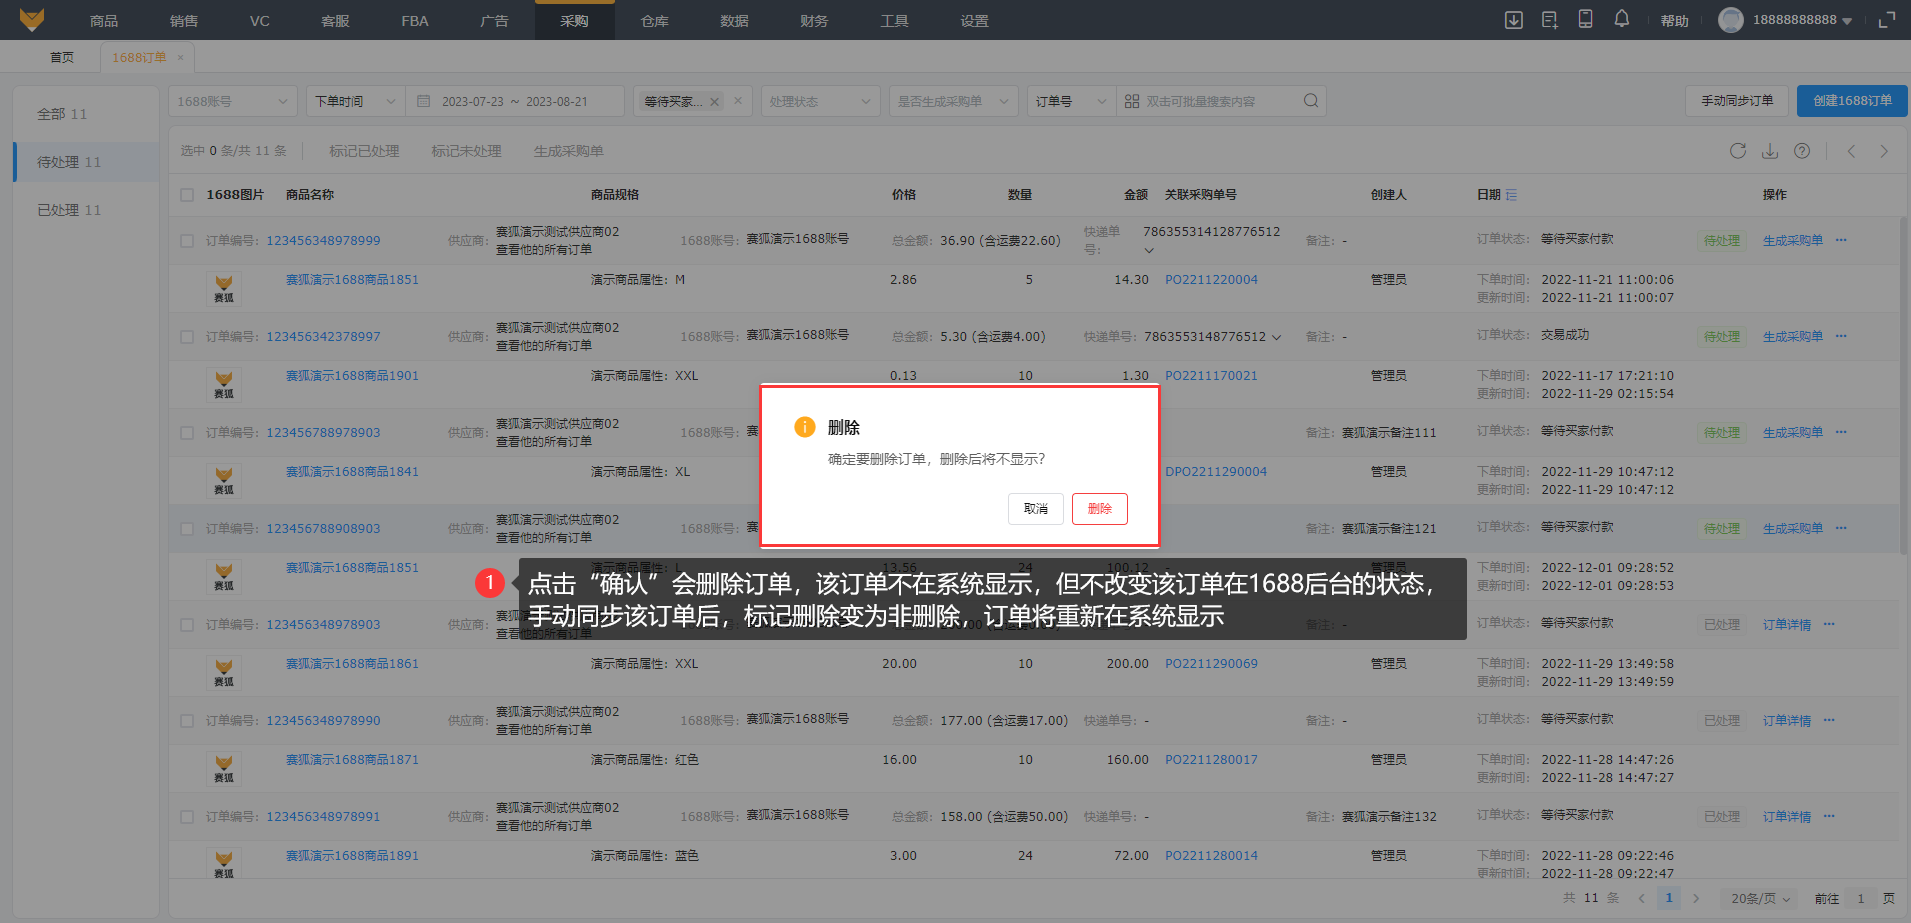
Task: Open the 处理状态 dropdown
Action: [820, 101]
